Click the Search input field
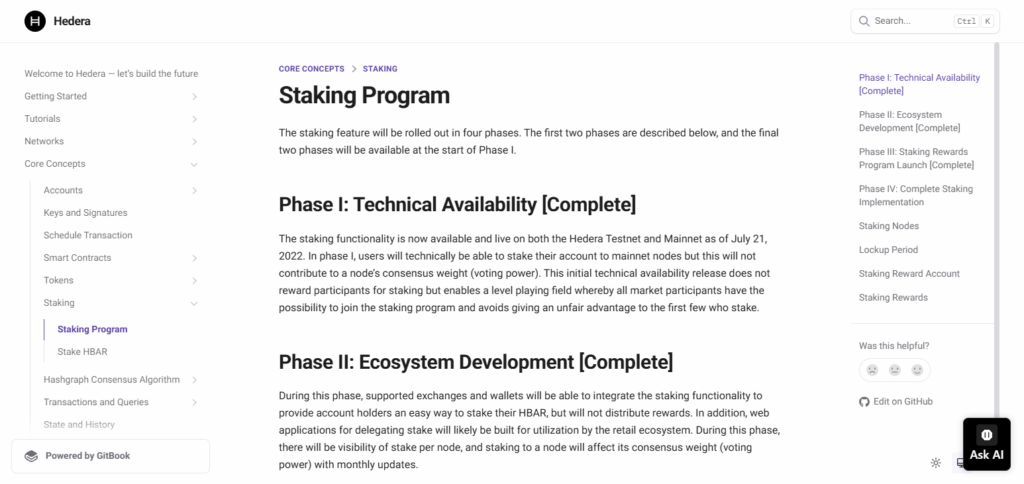Viewport: 1024px width, 484px height. click(x=910, y=21)
